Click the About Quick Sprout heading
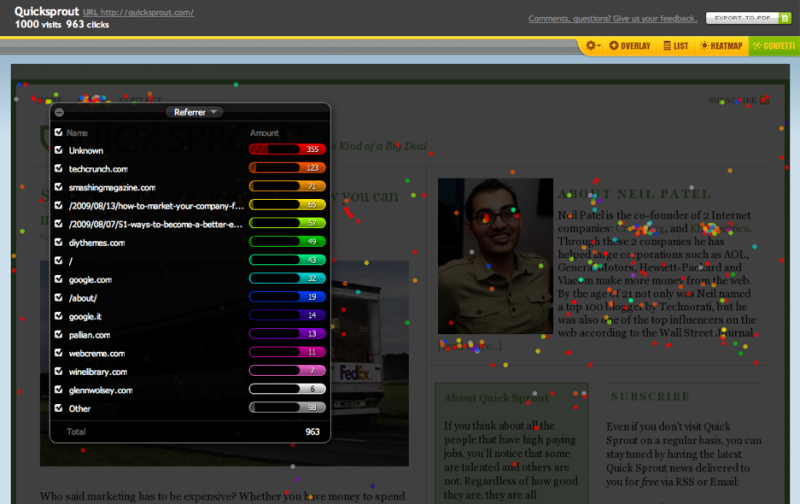Screen dimensions: 800x504 click(496, 398)
